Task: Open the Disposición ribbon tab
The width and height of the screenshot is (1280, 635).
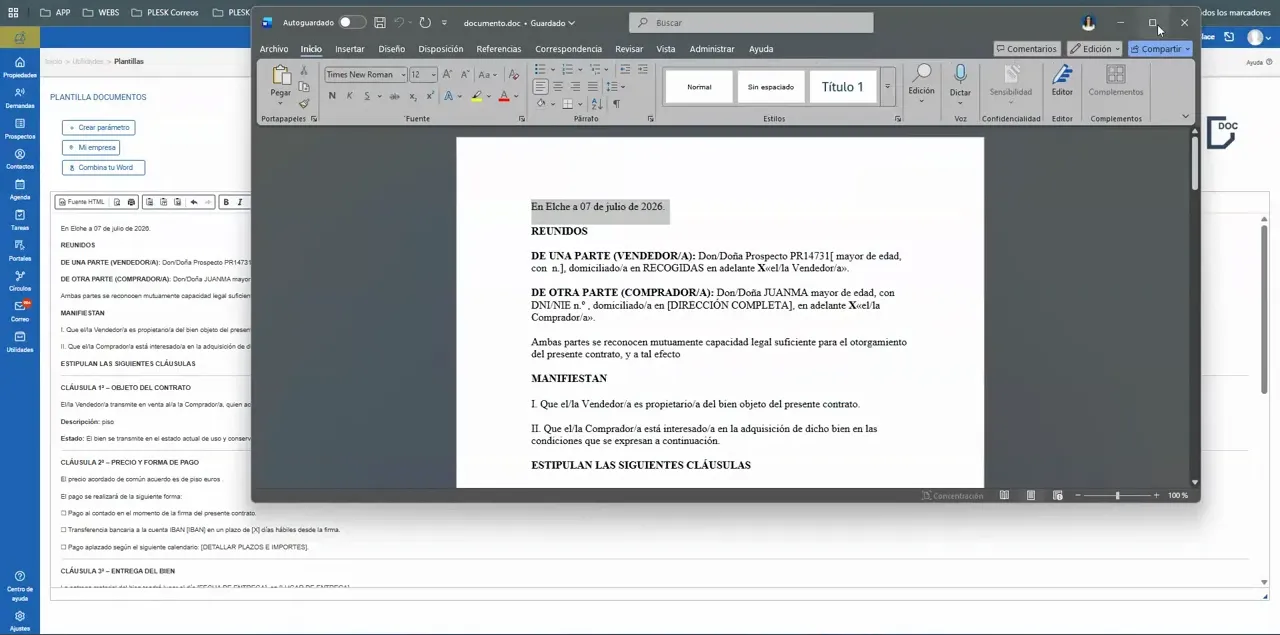Action: pos(441,48)
